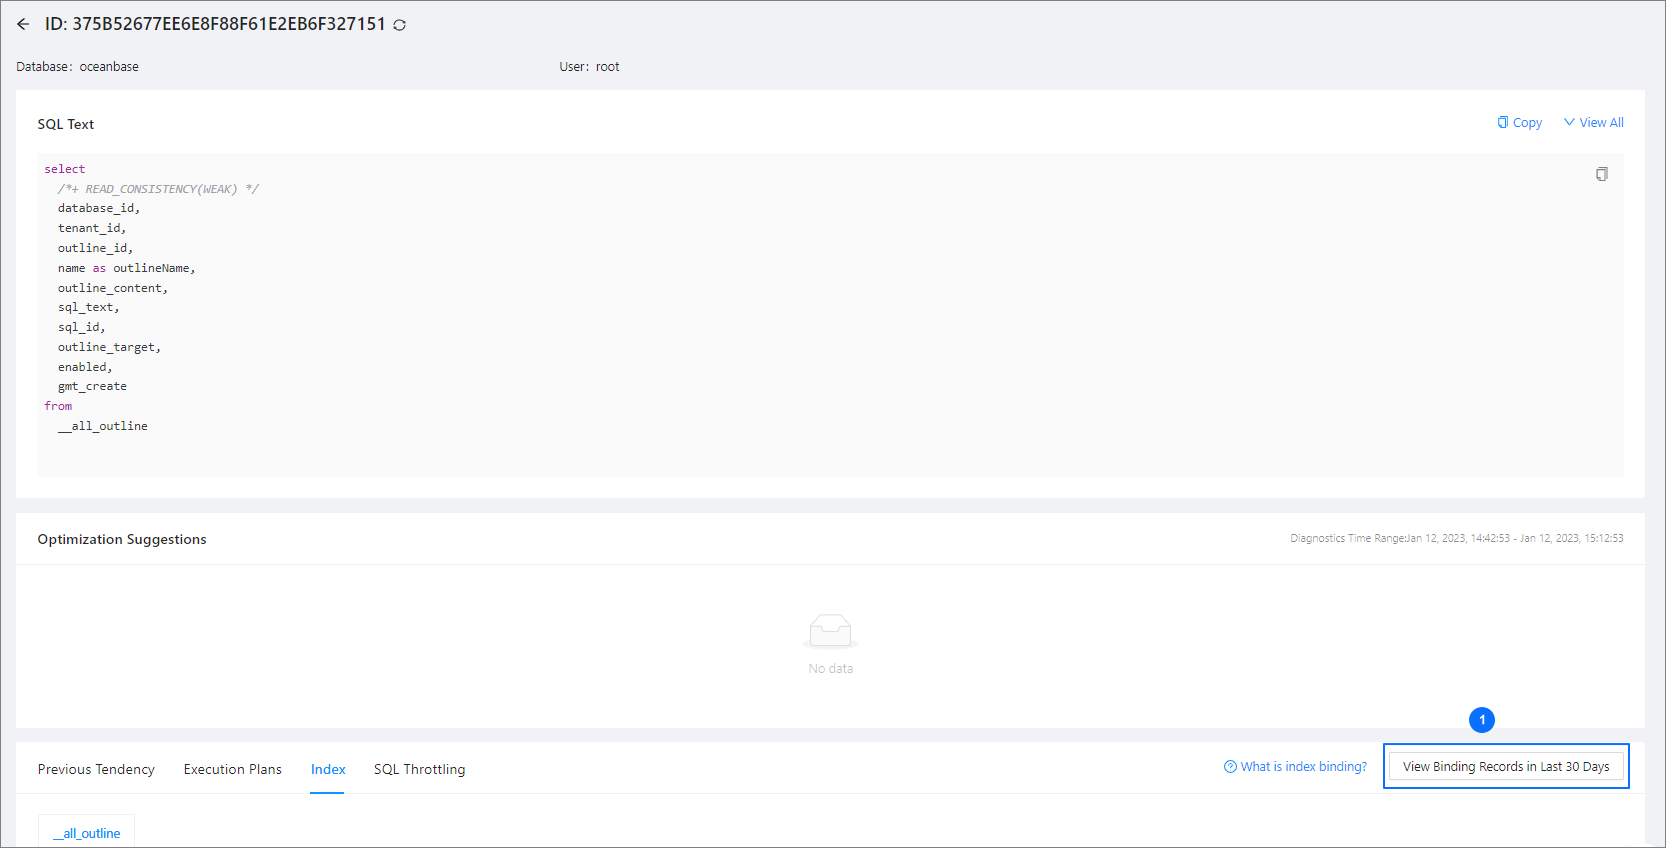Open the Previous Tendency tab

[x=96, y=769]
